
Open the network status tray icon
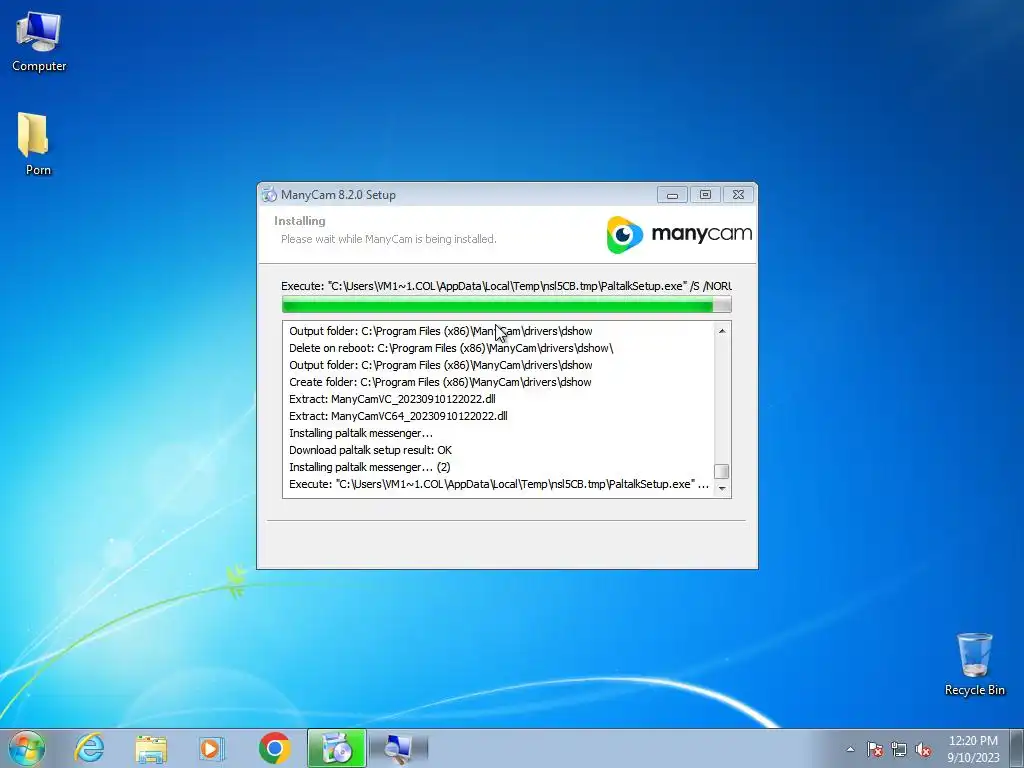(899, 749)
